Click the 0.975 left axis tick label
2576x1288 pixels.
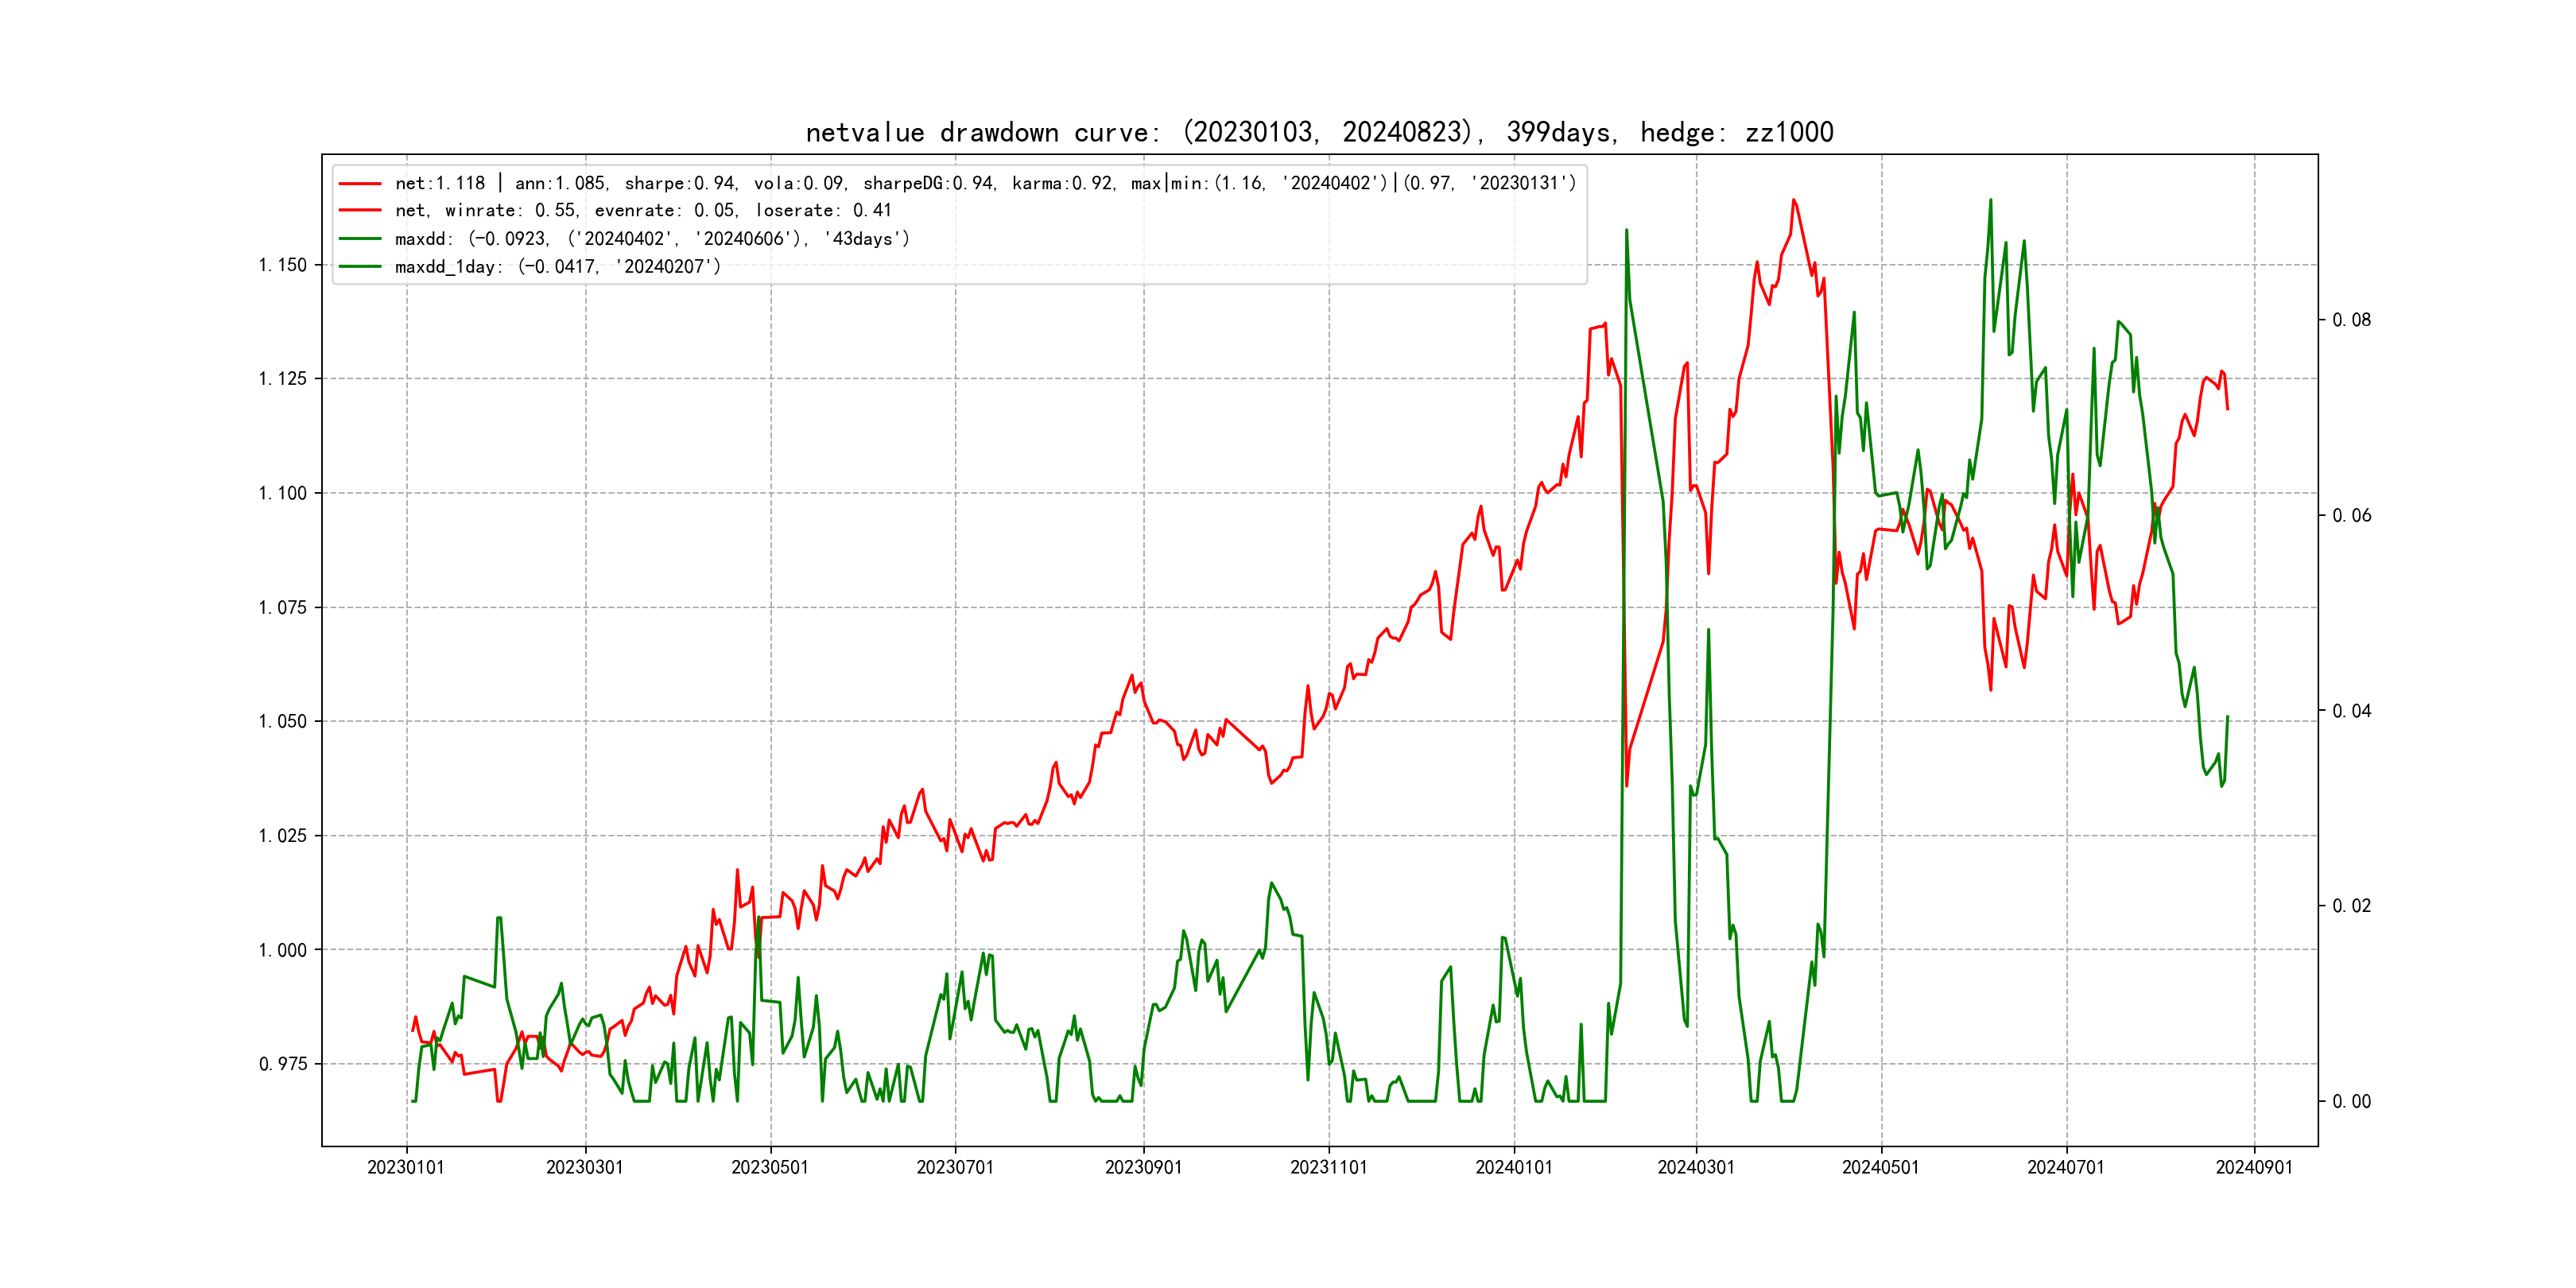[x=283, y=1064]
